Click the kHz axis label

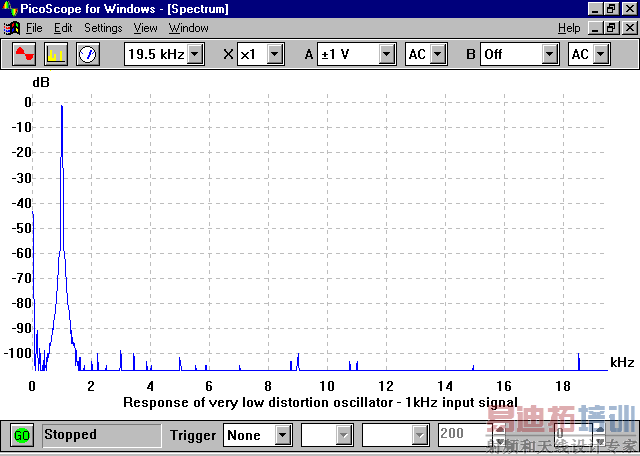point(622,362)
